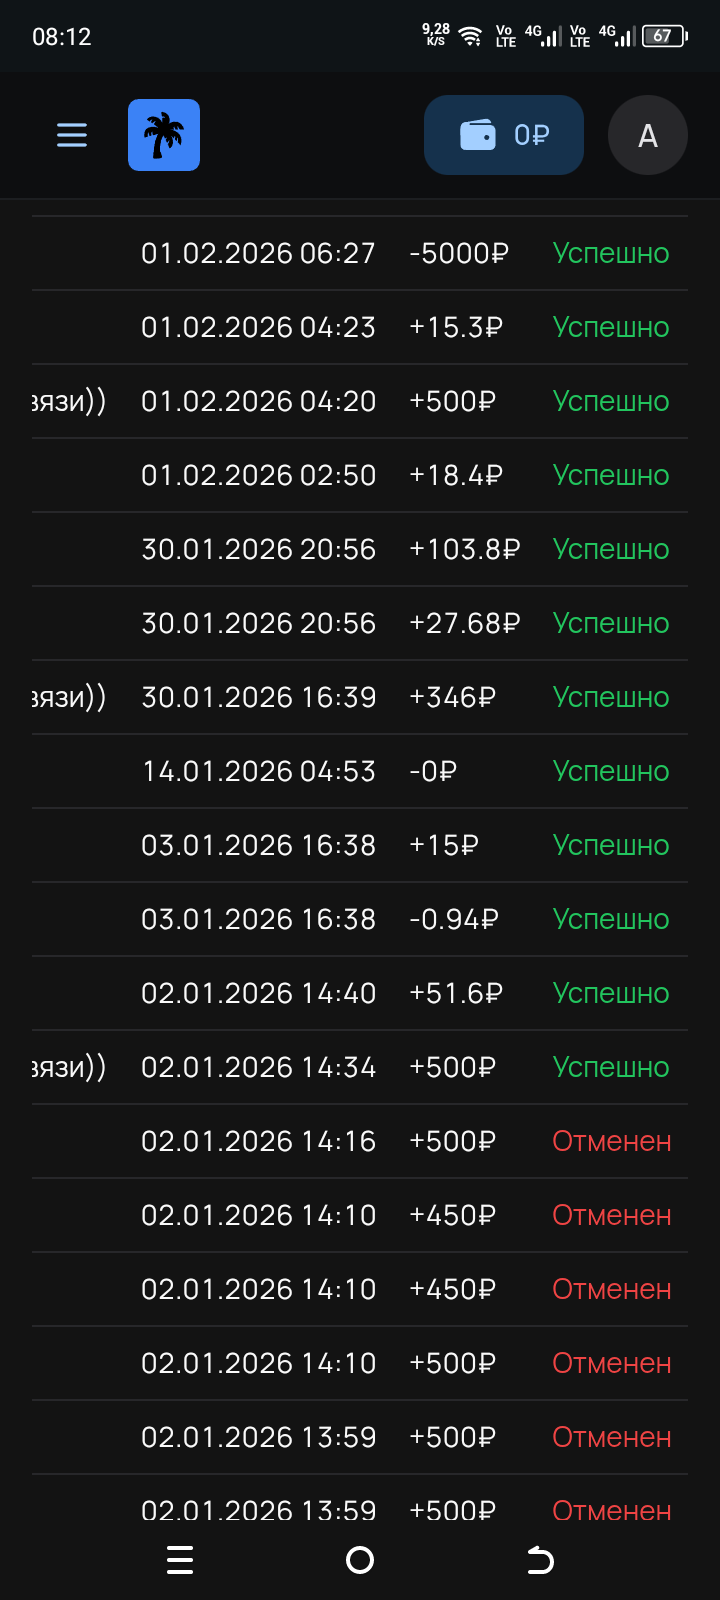Tap the Wi-Fi status icon
This screenshot has height=1600, width=720.
click(470, 36)
